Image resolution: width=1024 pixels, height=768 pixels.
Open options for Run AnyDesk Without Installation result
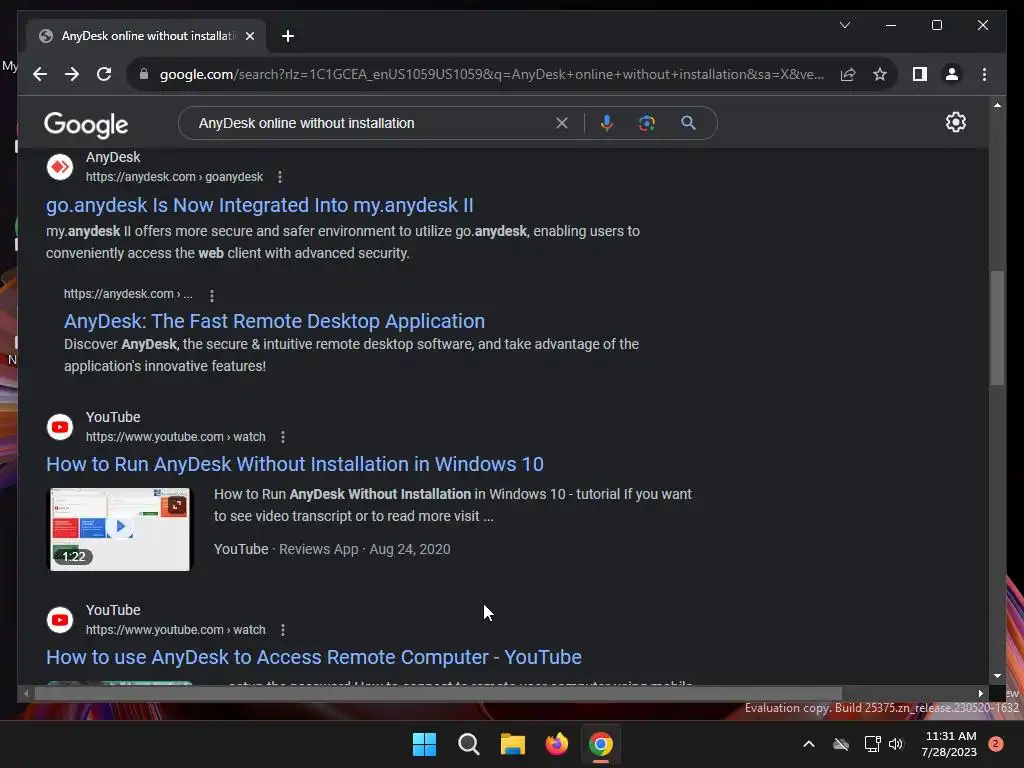point(282,437)
